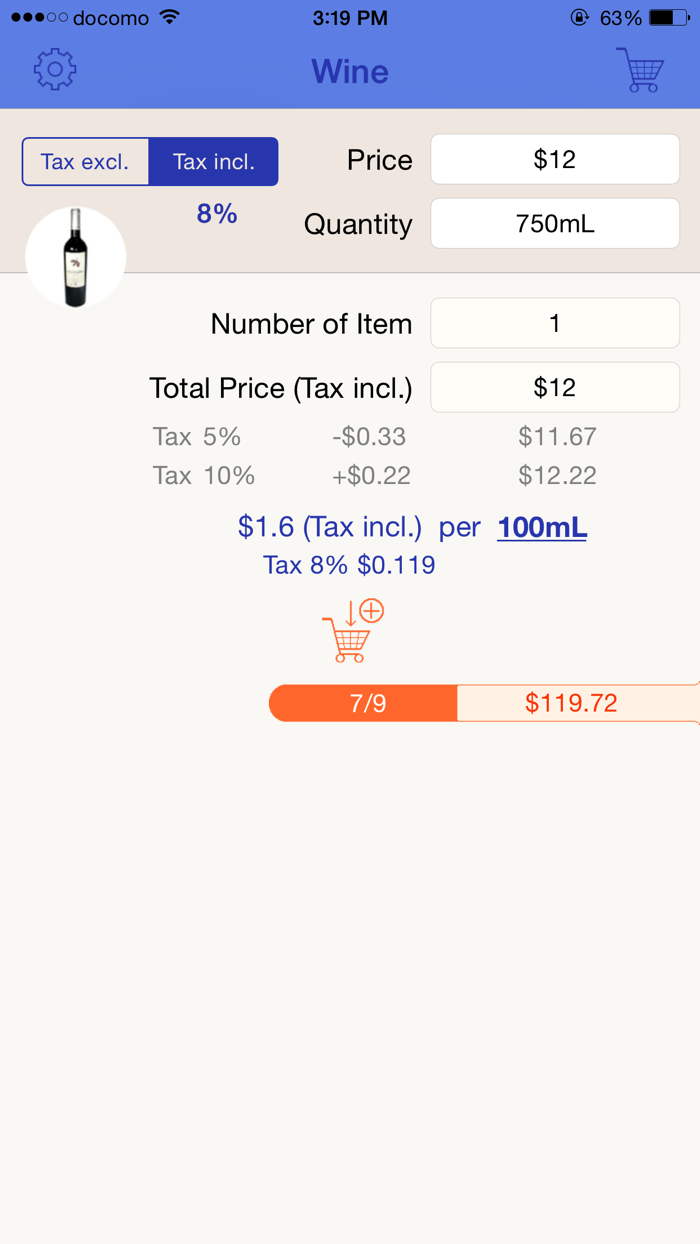The width and height of the screenshot is (700, 1244).
Task: Open the shopping cart icon
Action: [x=641, y=70]
